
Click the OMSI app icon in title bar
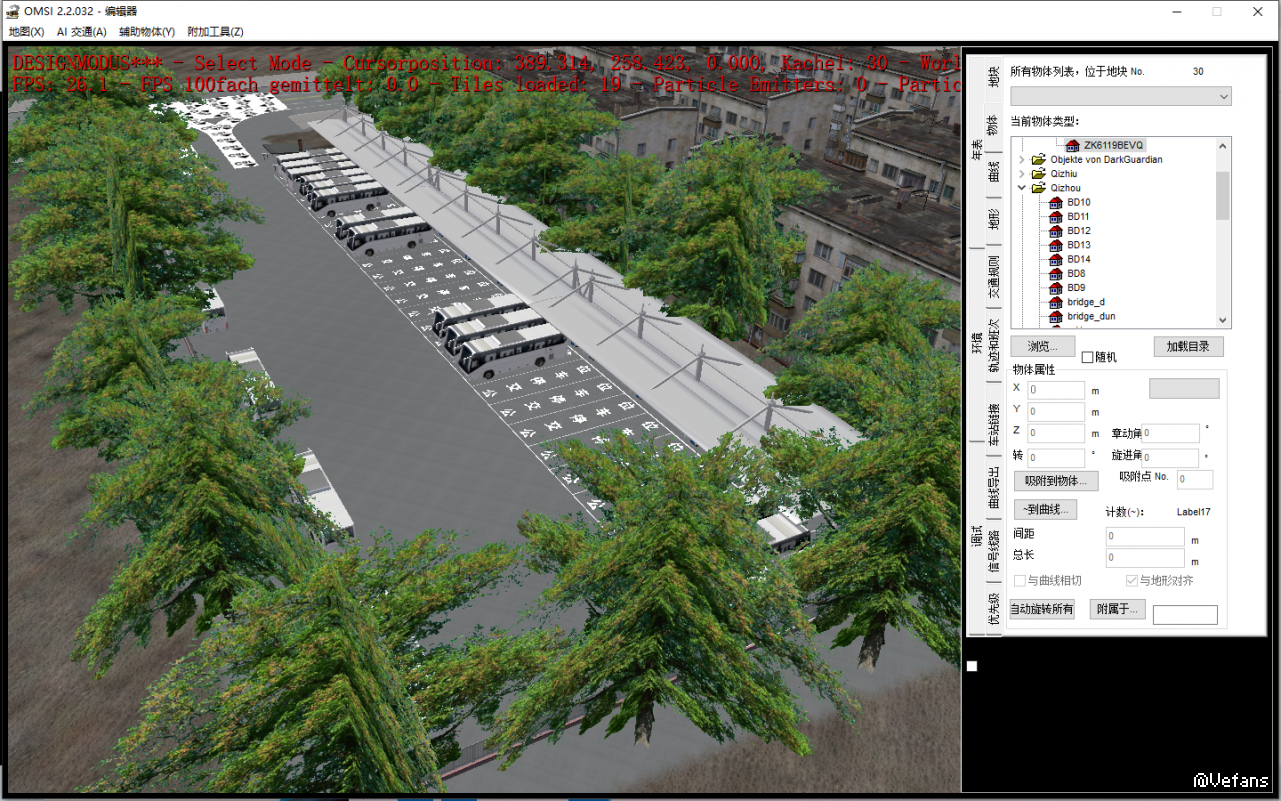click(13, 12)
